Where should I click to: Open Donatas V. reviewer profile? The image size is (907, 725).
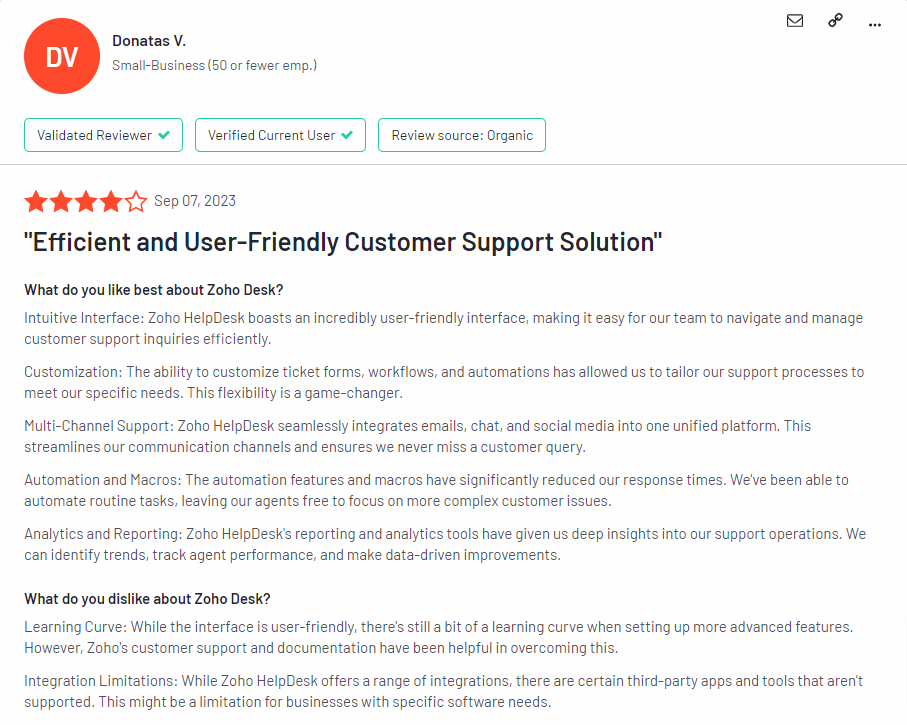149,40
